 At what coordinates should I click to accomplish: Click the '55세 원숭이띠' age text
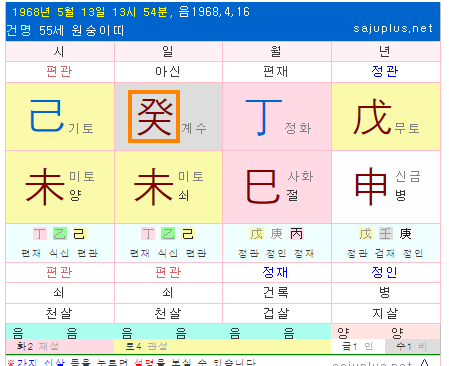pos(81,30)
